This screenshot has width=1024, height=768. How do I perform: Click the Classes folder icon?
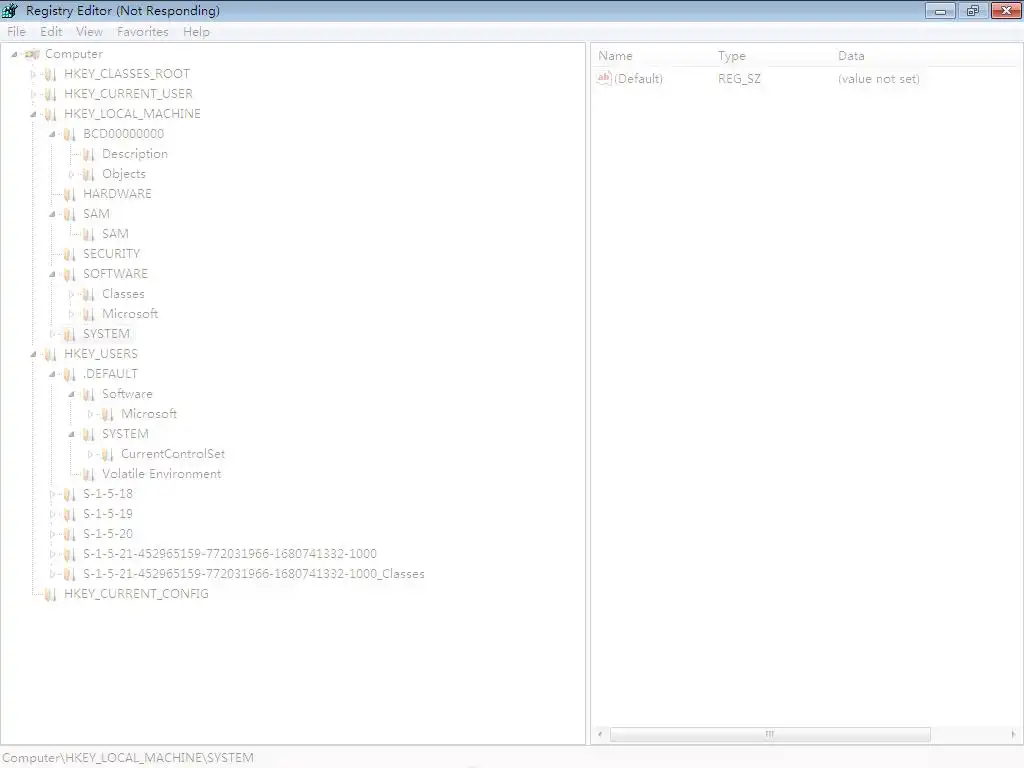[x=88, y=295]
